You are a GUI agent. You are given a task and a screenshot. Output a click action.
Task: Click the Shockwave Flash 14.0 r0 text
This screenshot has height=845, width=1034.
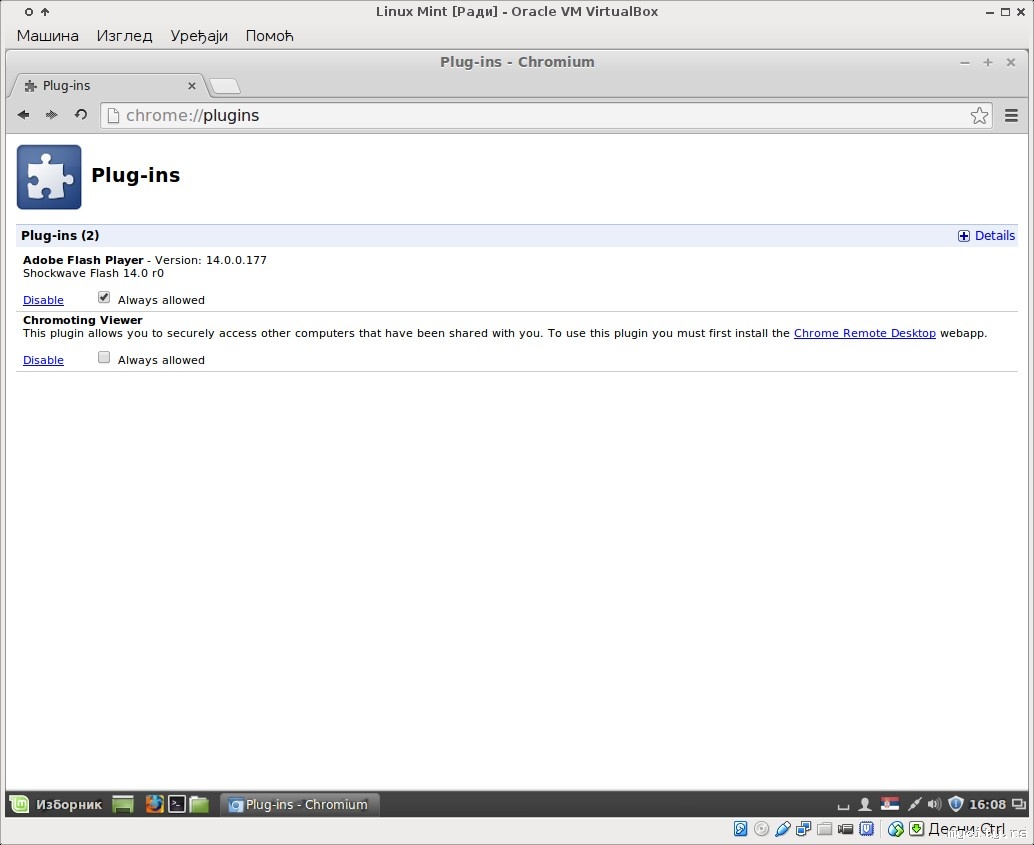pos(93,273)
